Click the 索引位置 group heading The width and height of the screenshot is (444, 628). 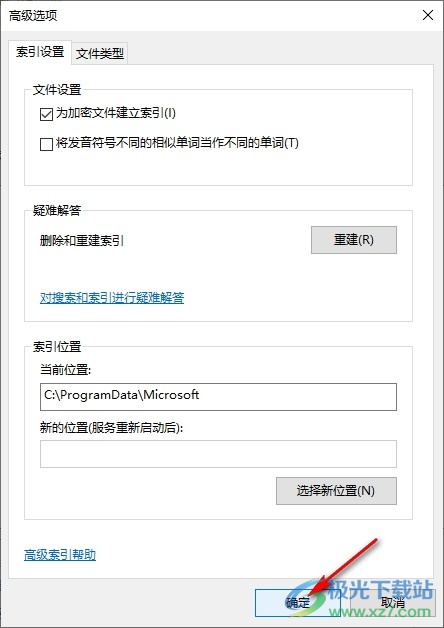[x=57, y=346]
